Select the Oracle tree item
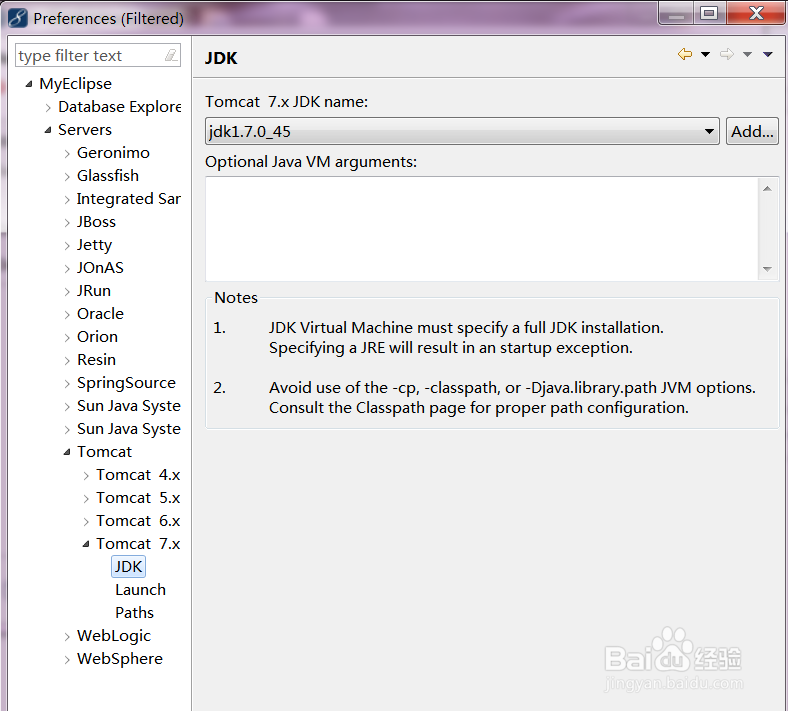The width and height of the screenshot is (788, 711). 100,314
